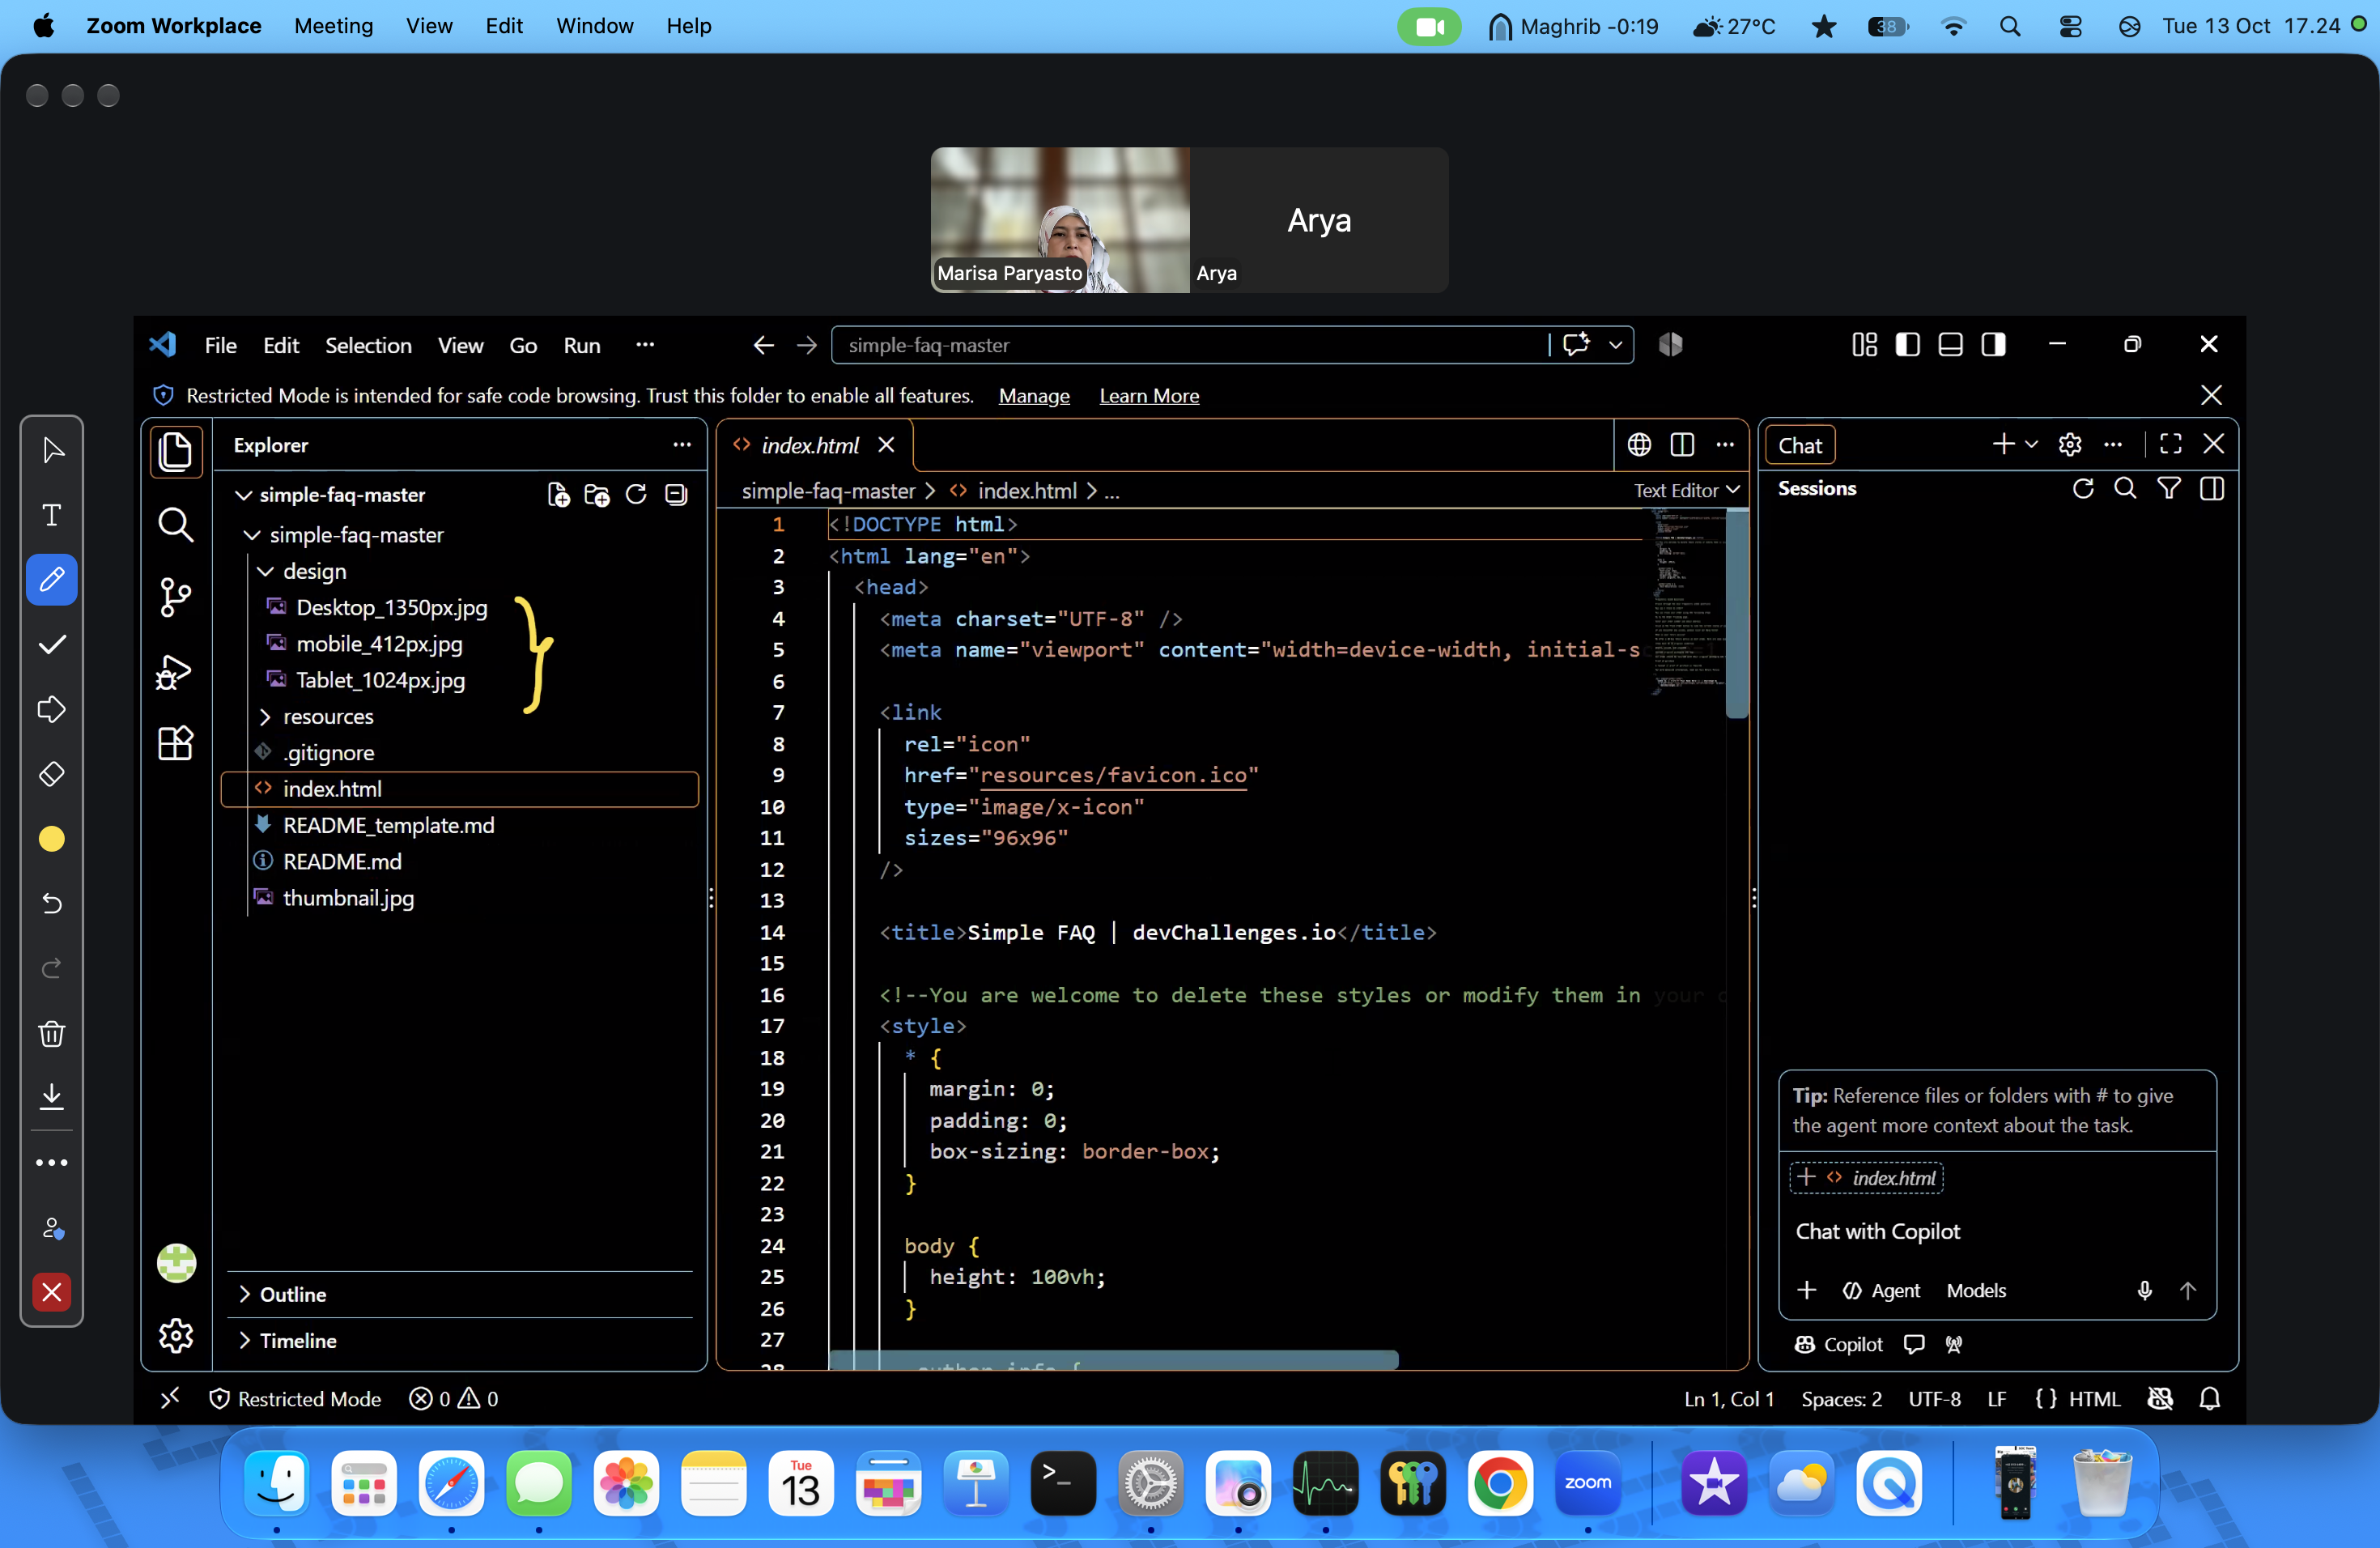Image resolution: width=2380 pixels, height=1548 pixels.
Task: Click the simple-faq-master command center search box
Action: coord(1190,345)
